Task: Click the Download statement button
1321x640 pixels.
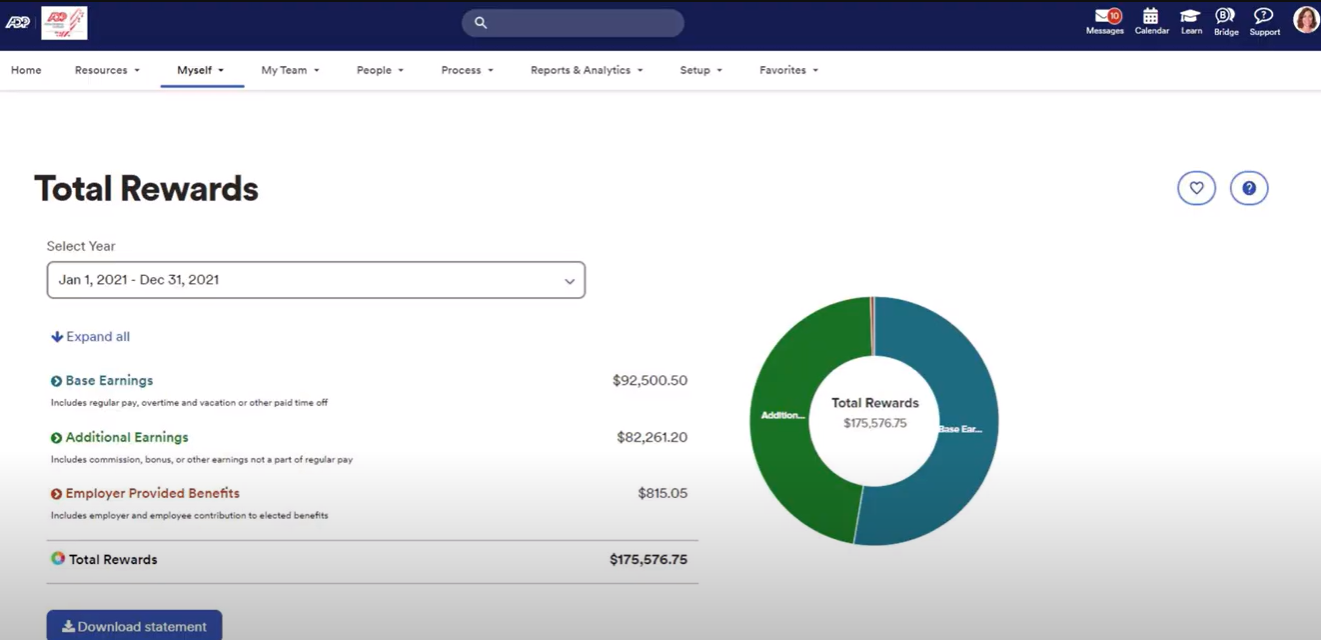Action: tap(134, 626)
